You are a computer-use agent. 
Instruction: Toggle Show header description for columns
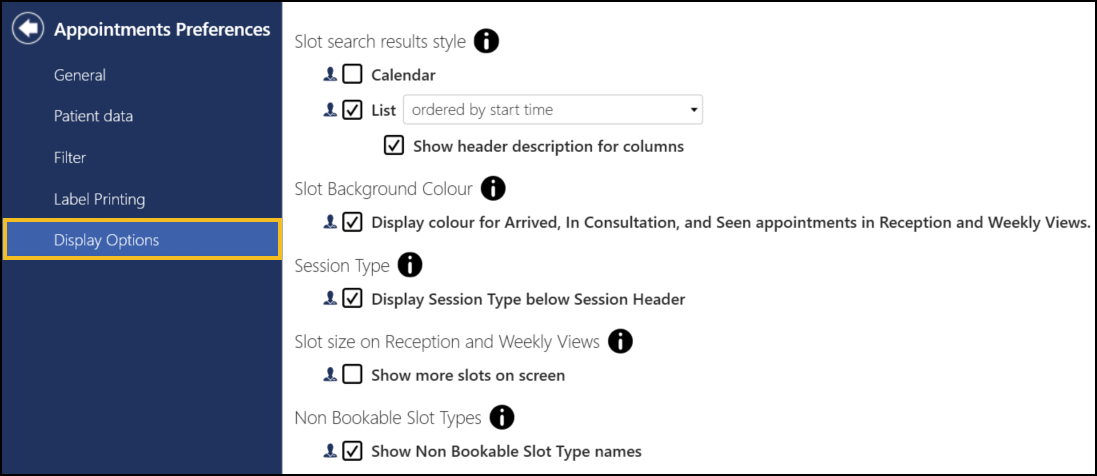[394, 146]
